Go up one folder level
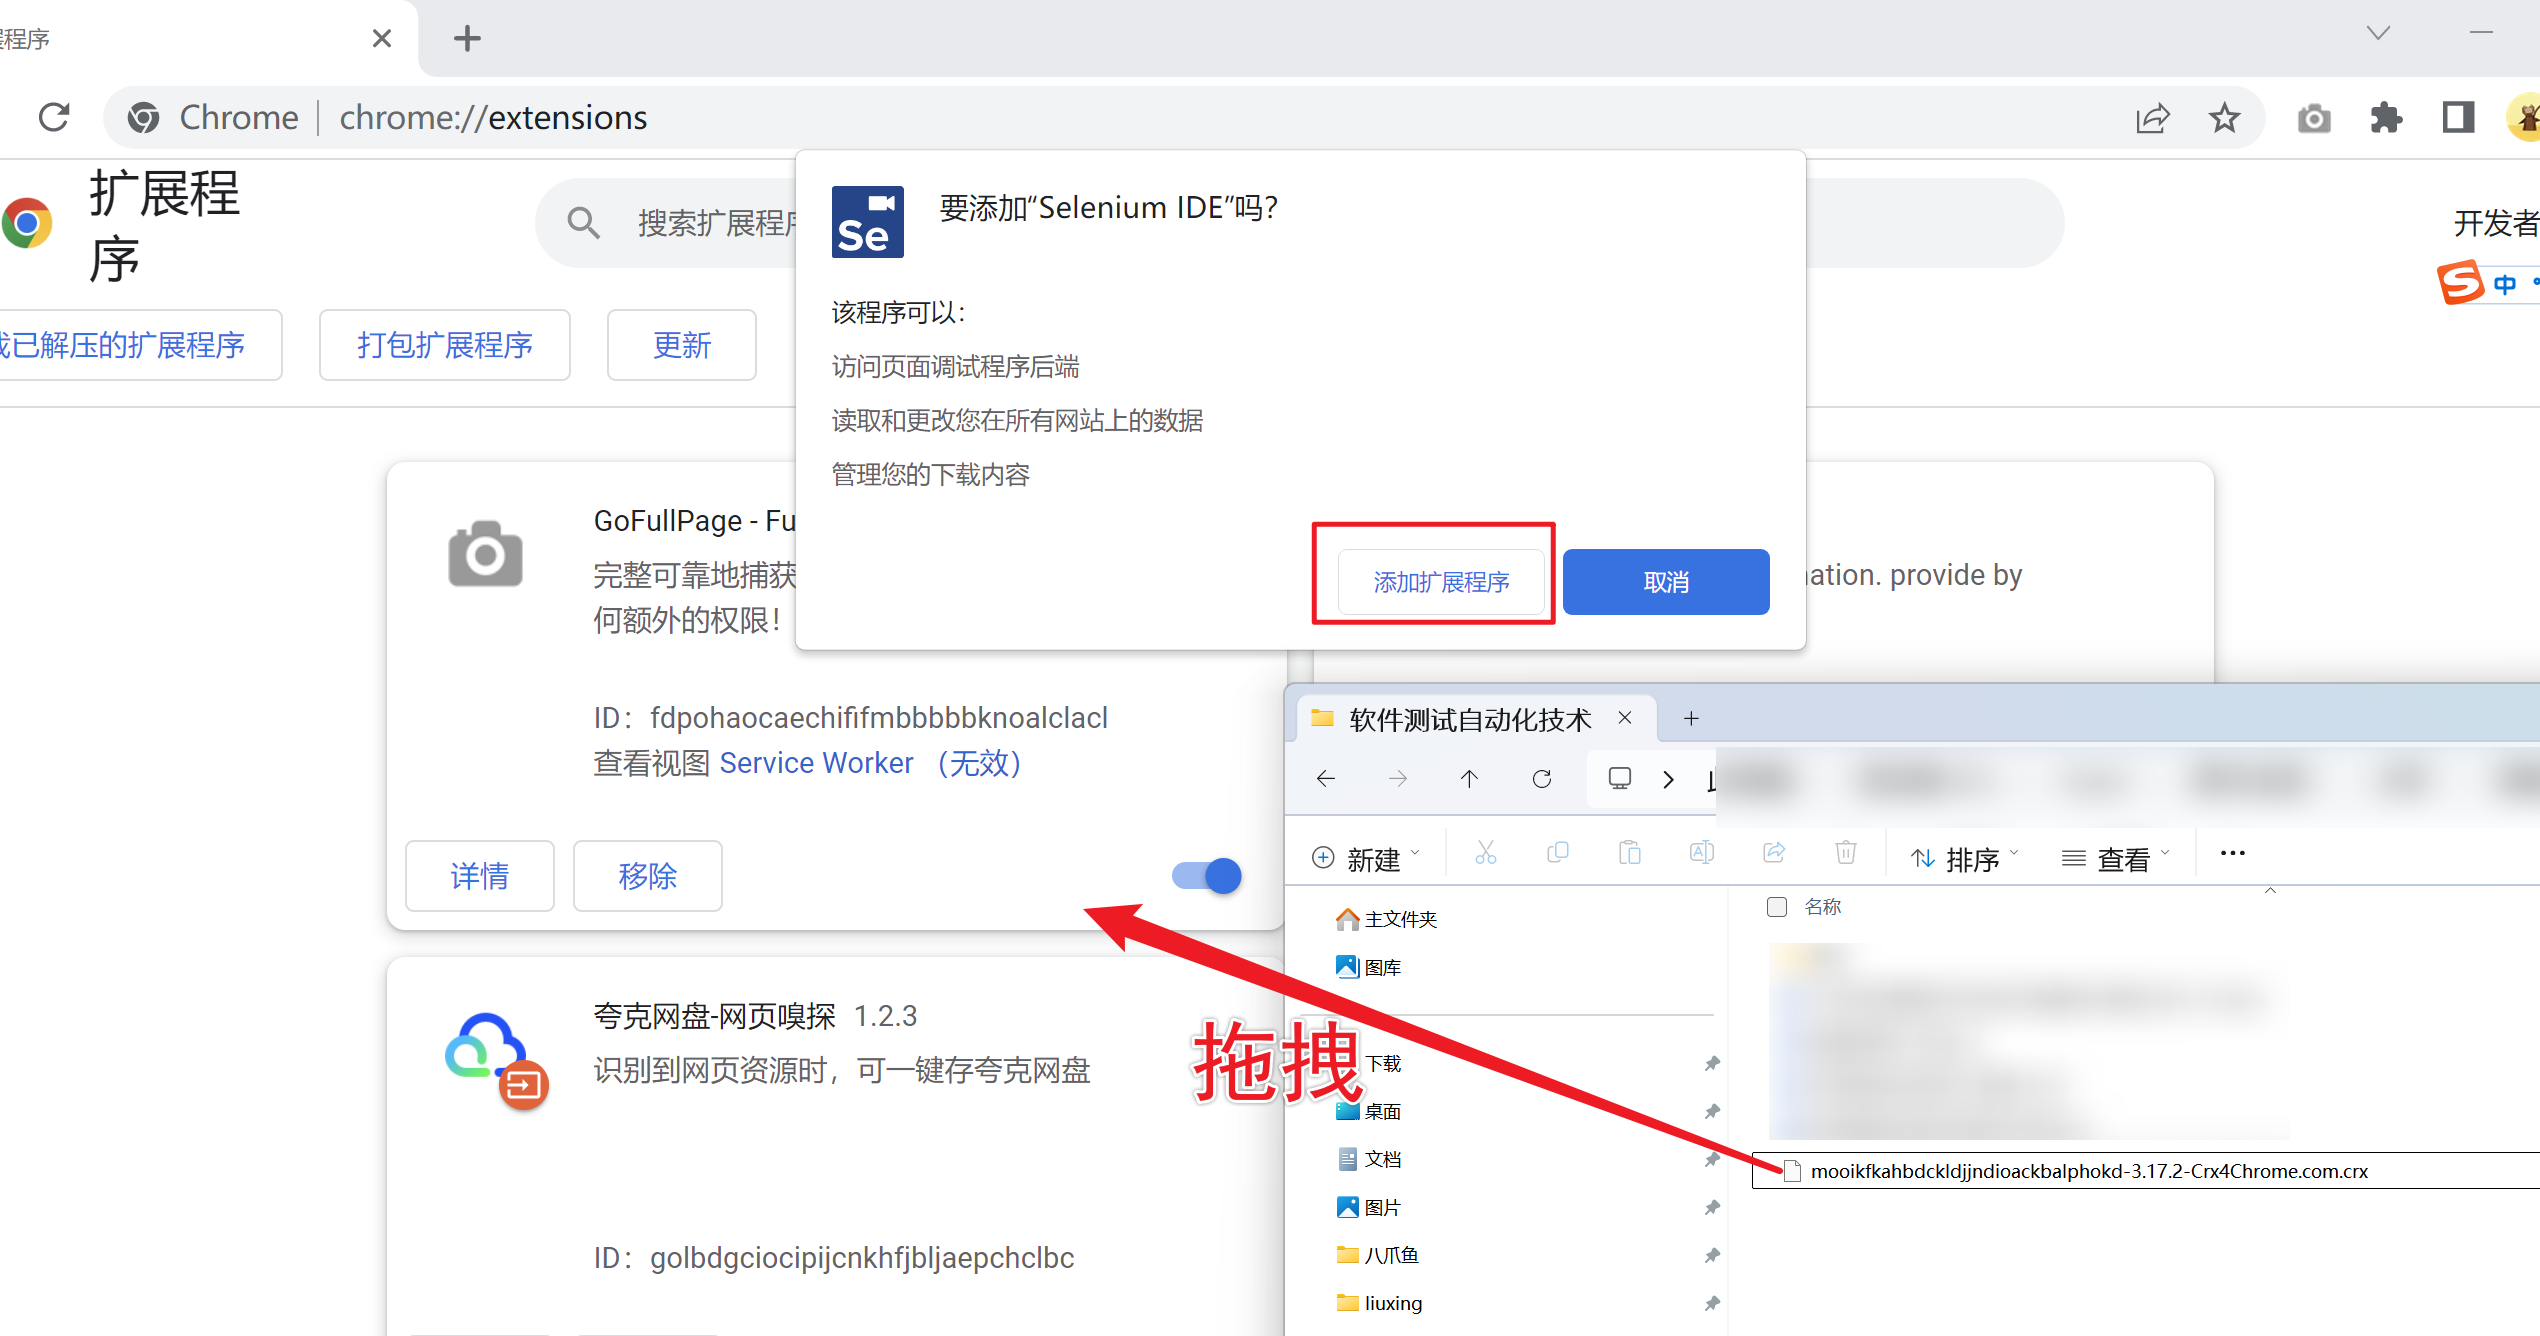This screenshot has width=2540, height=1336. tap(1469, 778)
